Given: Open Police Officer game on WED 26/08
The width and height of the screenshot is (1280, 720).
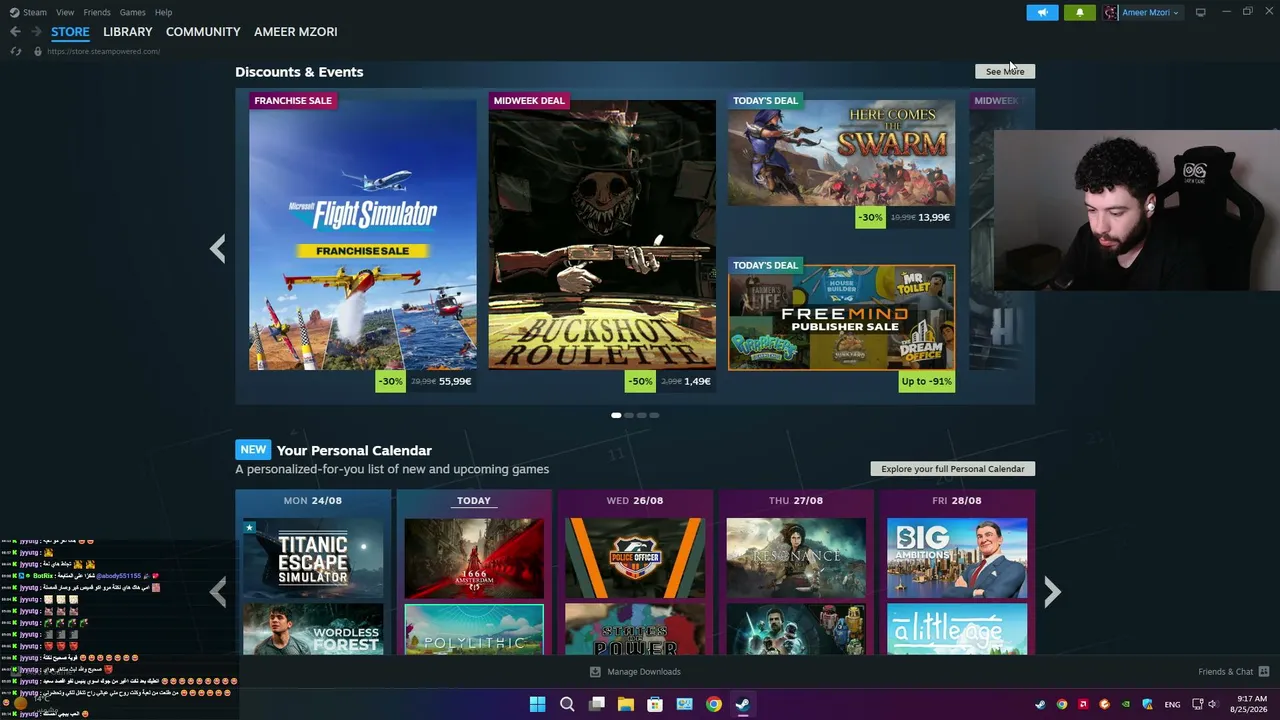Looking at the screenshot, I should click(635, 558).
